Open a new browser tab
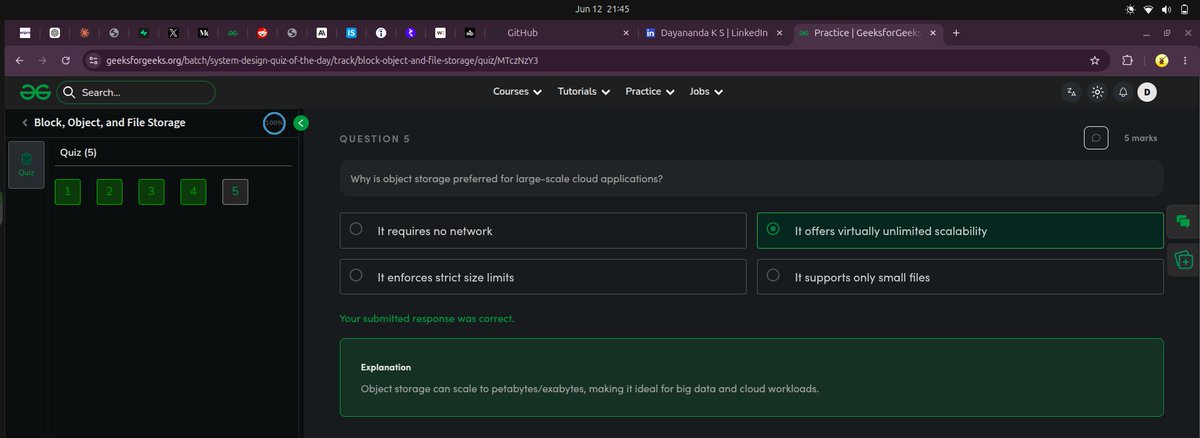Image resolution: width=1200 pixels, height=438 pixels. pyautogui.click(x=956, y=32)
